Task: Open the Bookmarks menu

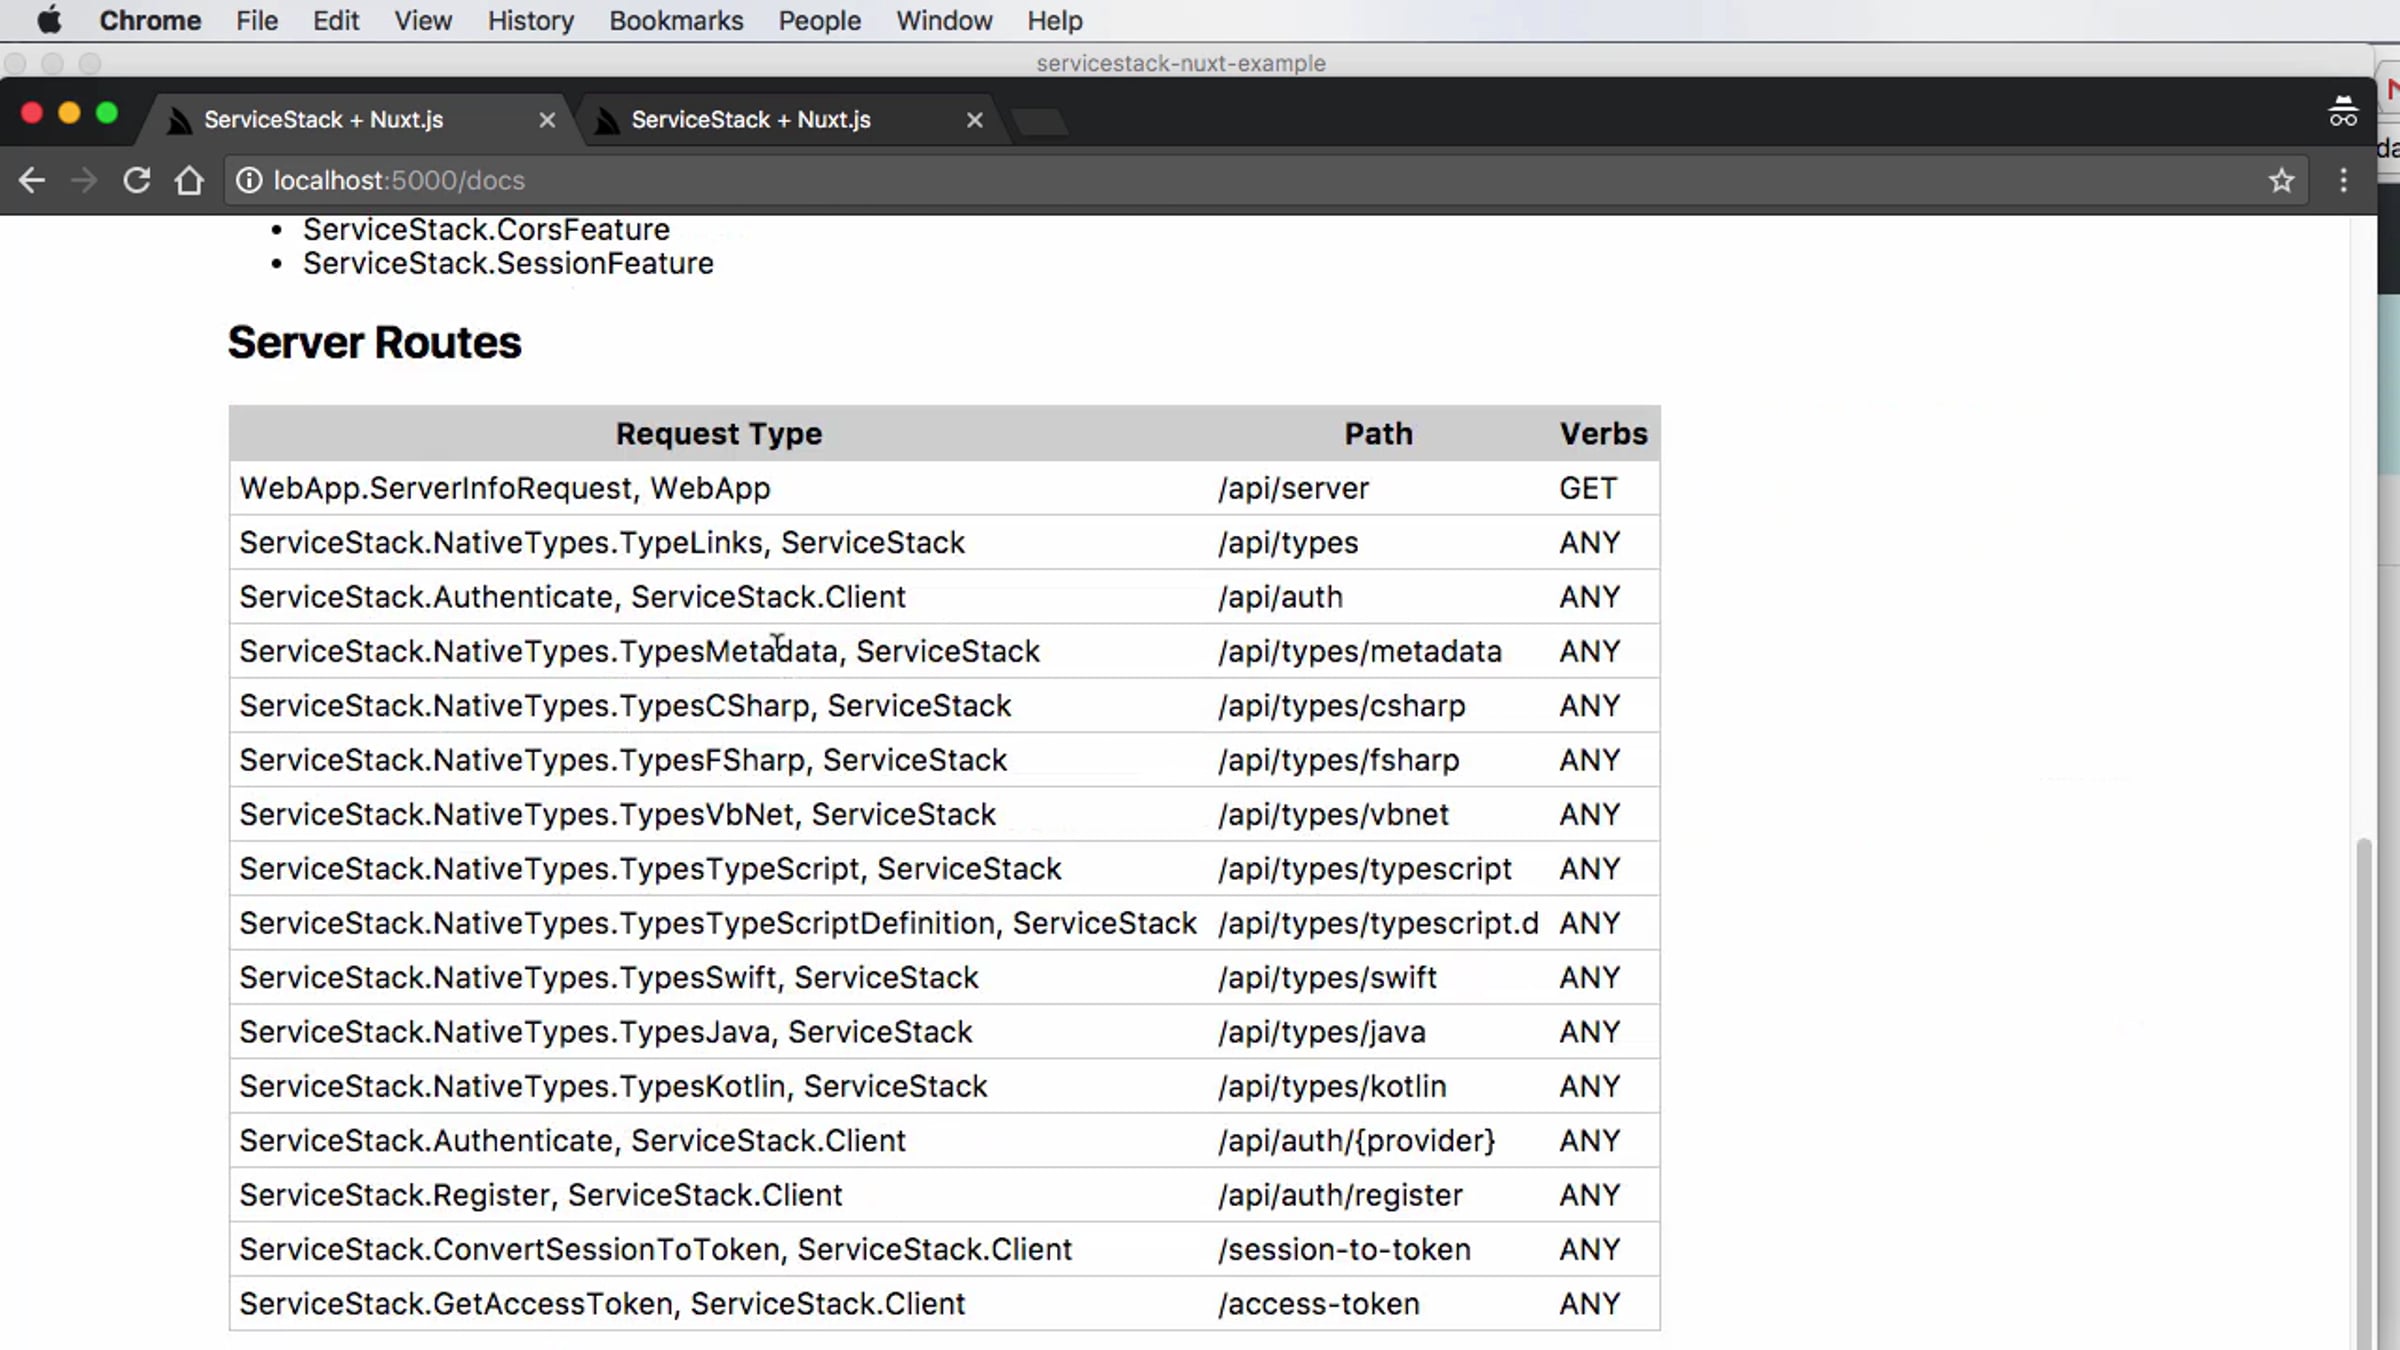Action: coord(676,20)
